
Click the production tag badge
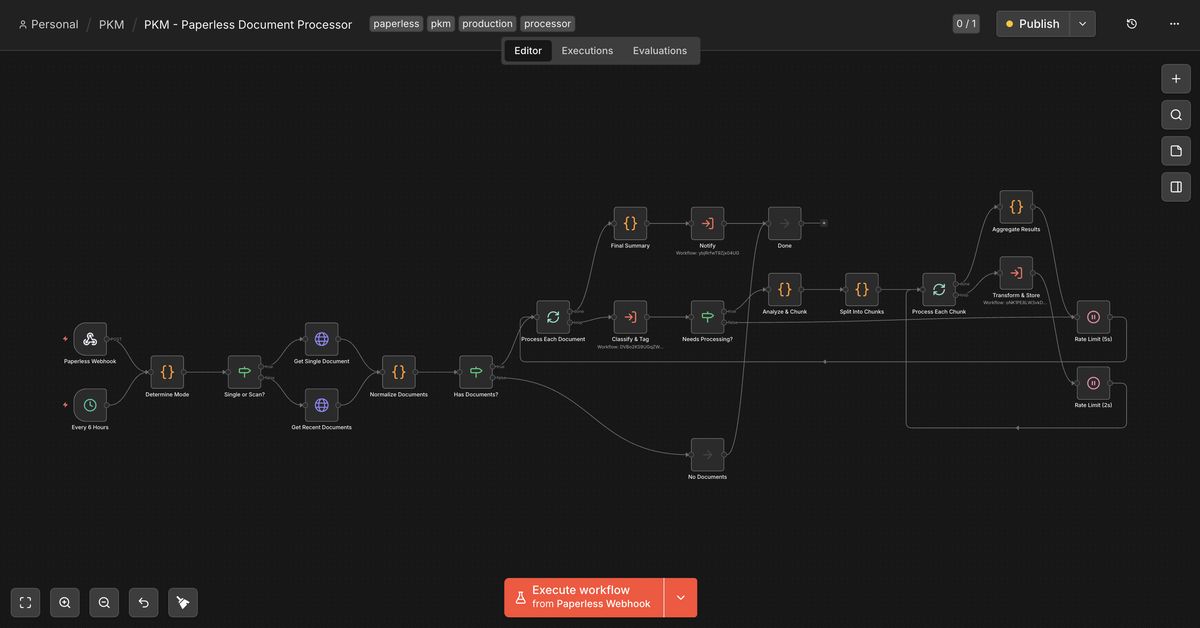click(487, 23)
